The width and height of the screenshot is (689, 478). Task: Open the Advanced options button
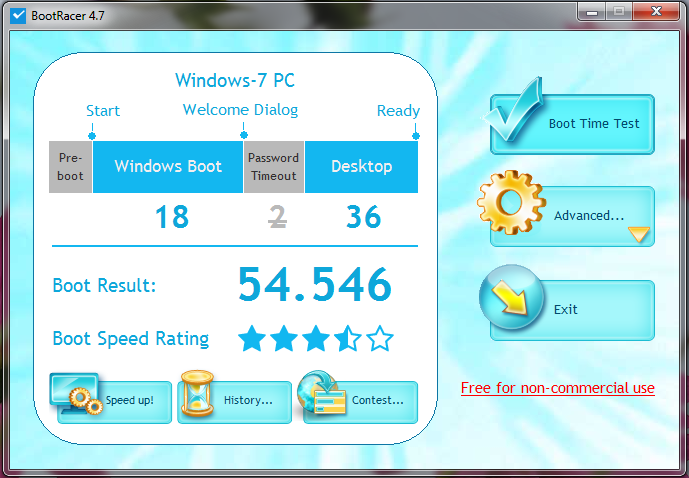pyautogui.click(x=572, y=216)
